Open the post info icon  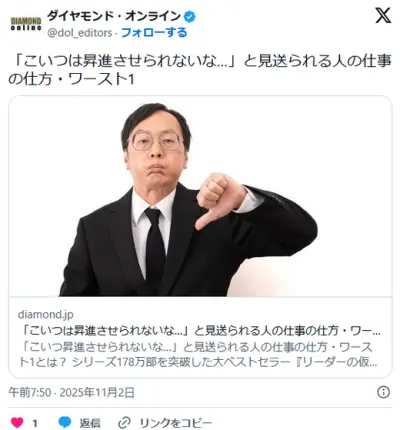(x=383, y=392)
